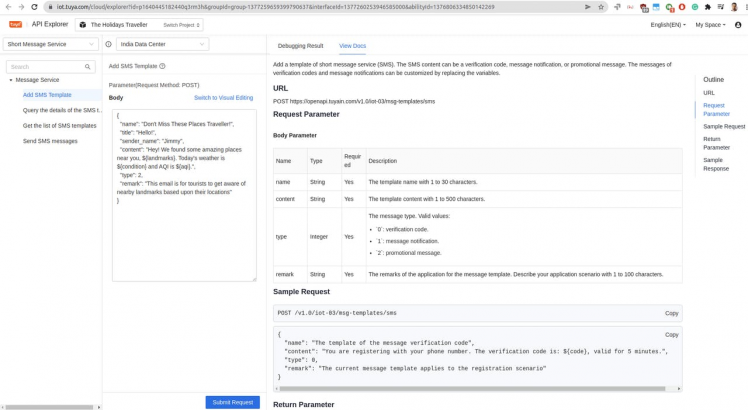Screen dimensions: 748x410
Task: Switch to the Debugging Result tab
Action: 300,46
